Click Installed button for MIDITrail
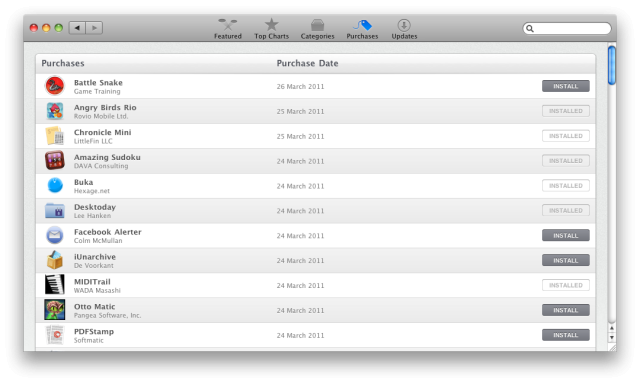The width and height of the screenshot is (640, 384). coord(565,285)
